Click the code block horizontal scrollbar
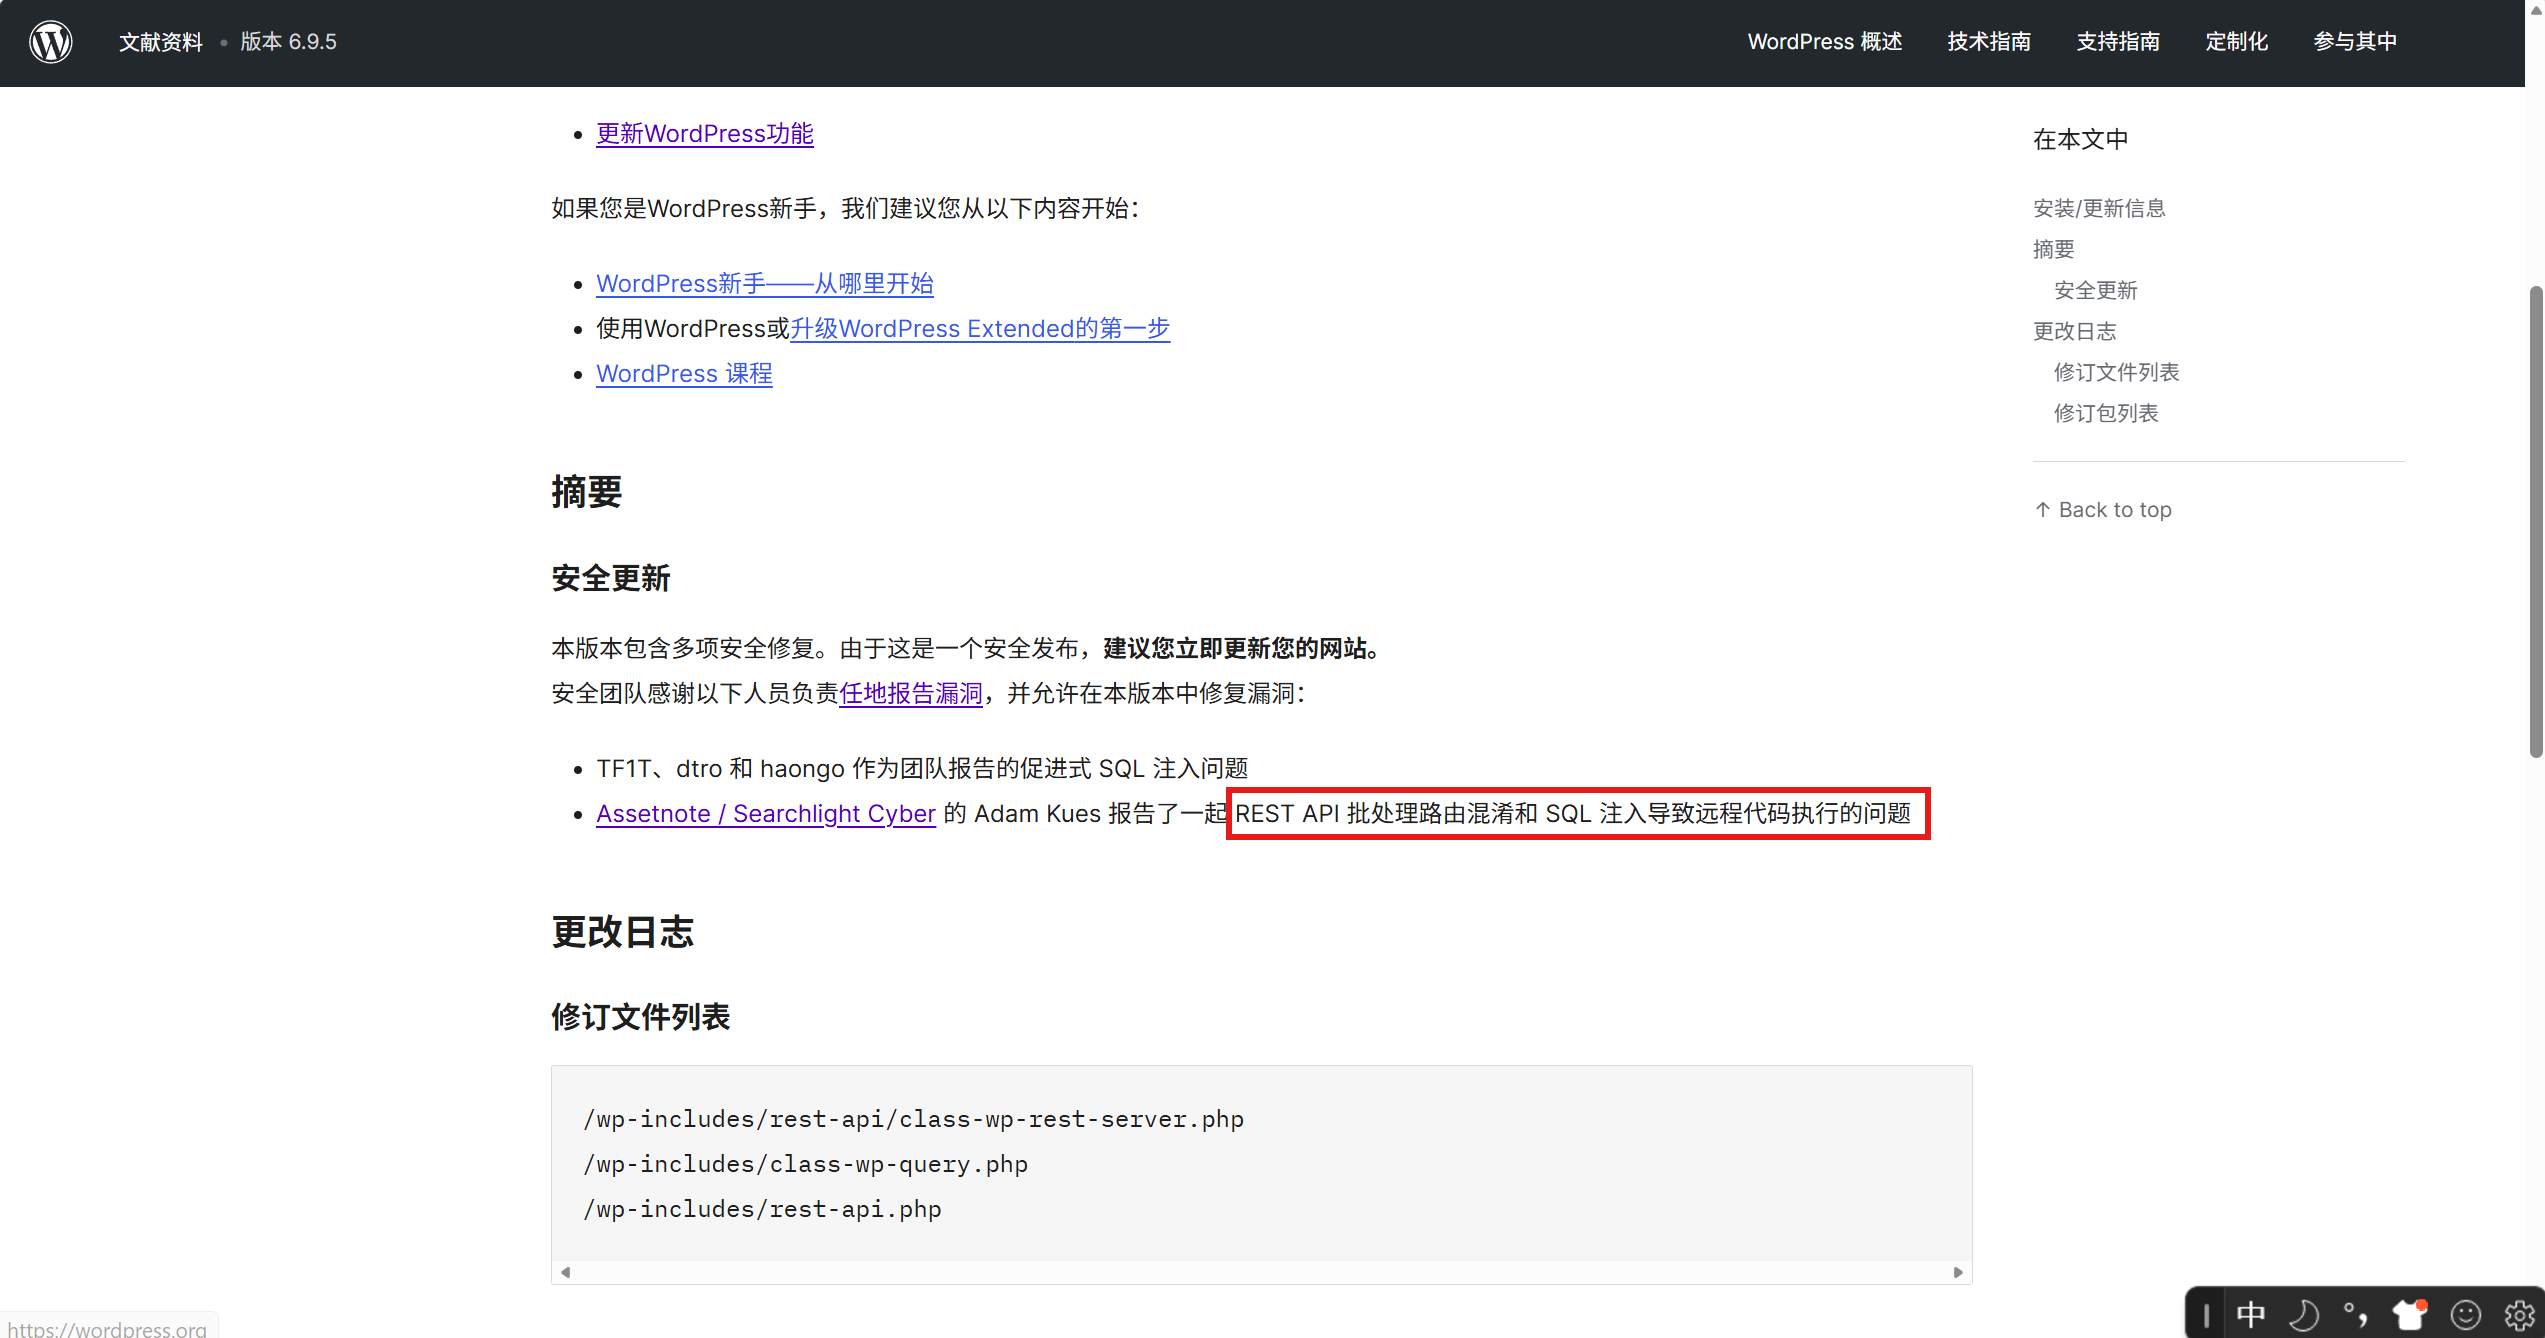The height and width of the screenshot is (1338, 2545). [1262, 1272]
